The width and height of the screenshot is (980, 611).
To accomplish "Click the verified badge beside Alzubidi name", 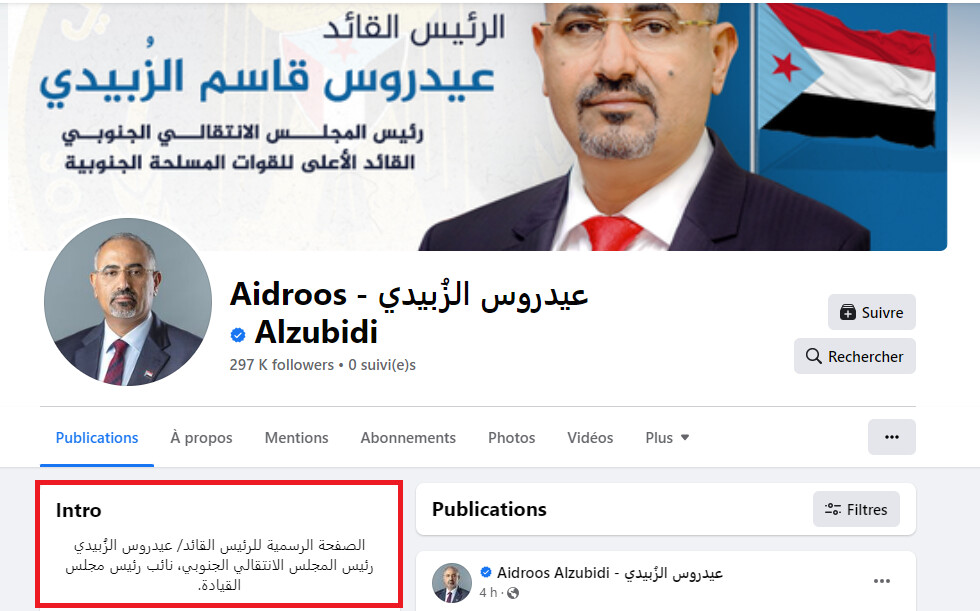I will coord(238,335).
